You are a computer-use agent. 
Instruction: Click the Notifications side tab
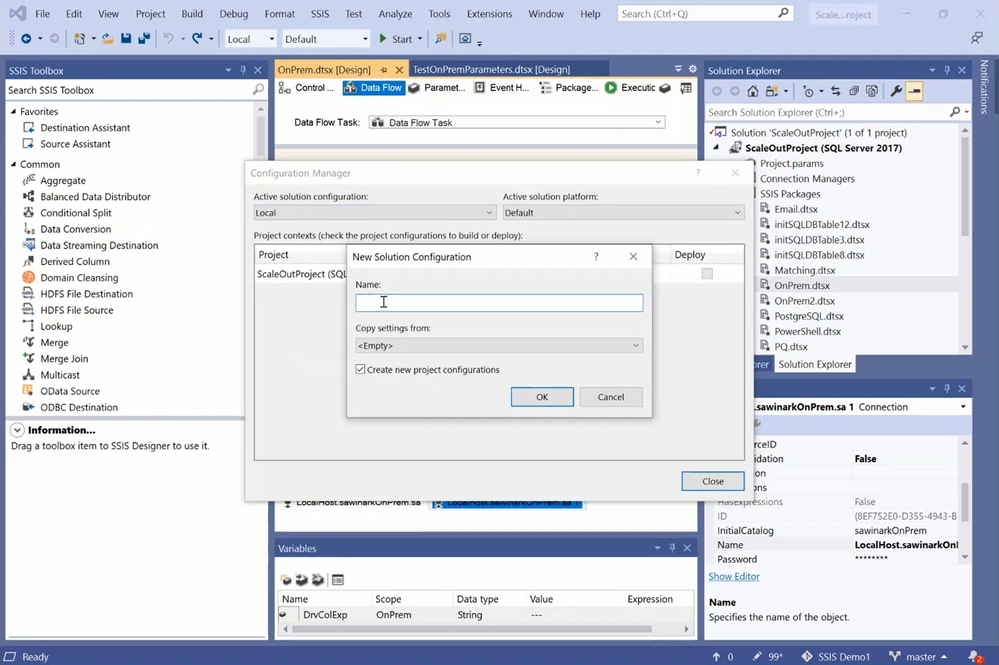click(x=984, y=87)
